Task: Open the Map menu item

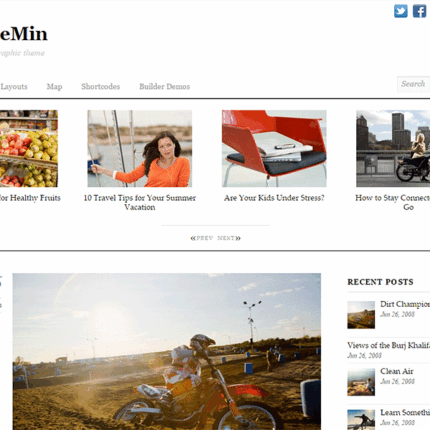Action: click(x=54, y=87)
